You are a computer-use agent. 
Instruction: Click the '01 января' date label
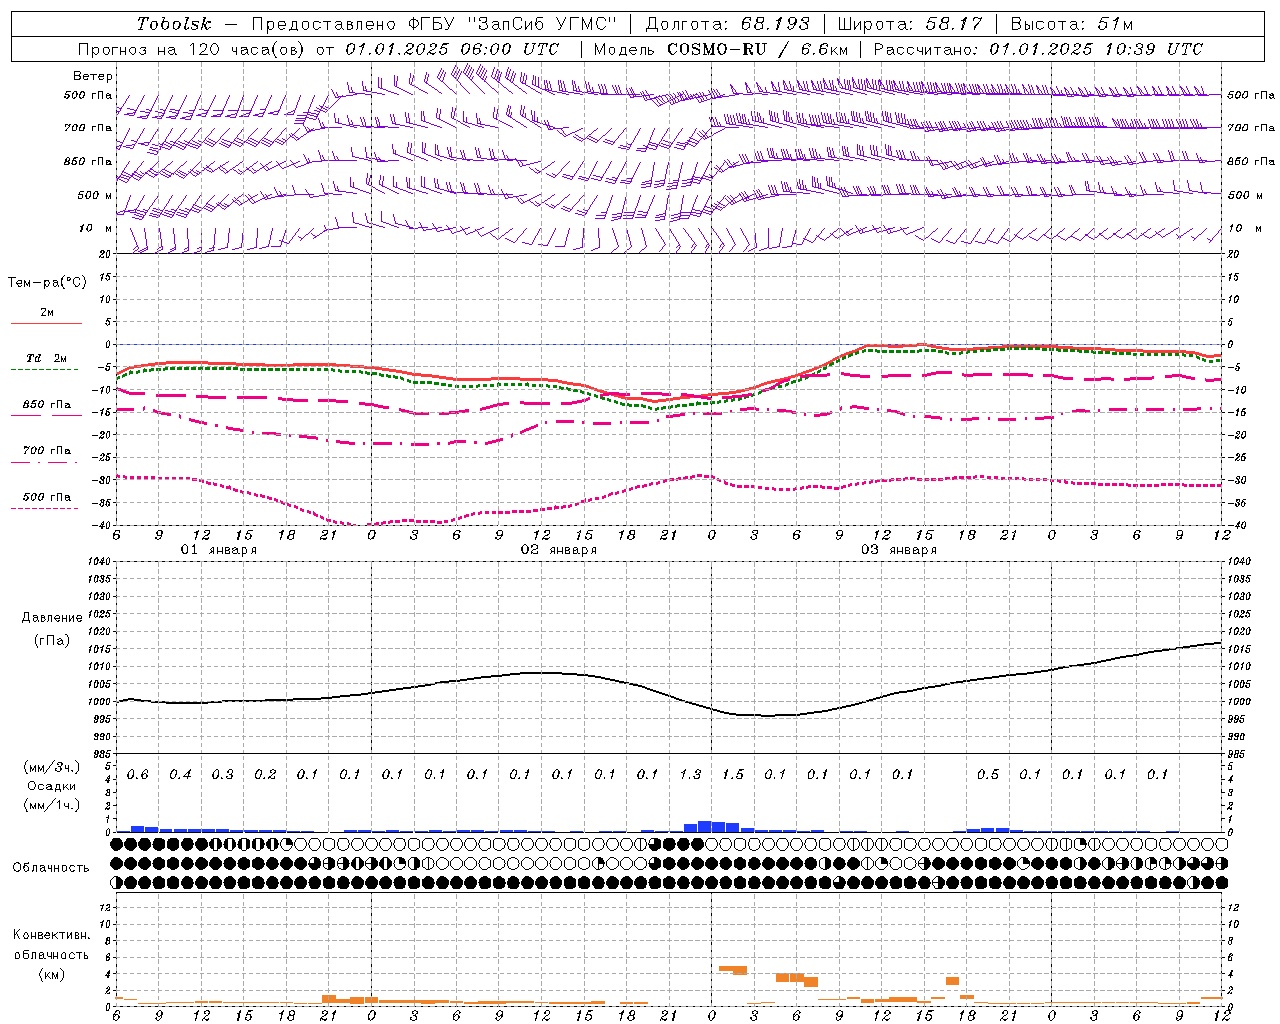point(219,550)
